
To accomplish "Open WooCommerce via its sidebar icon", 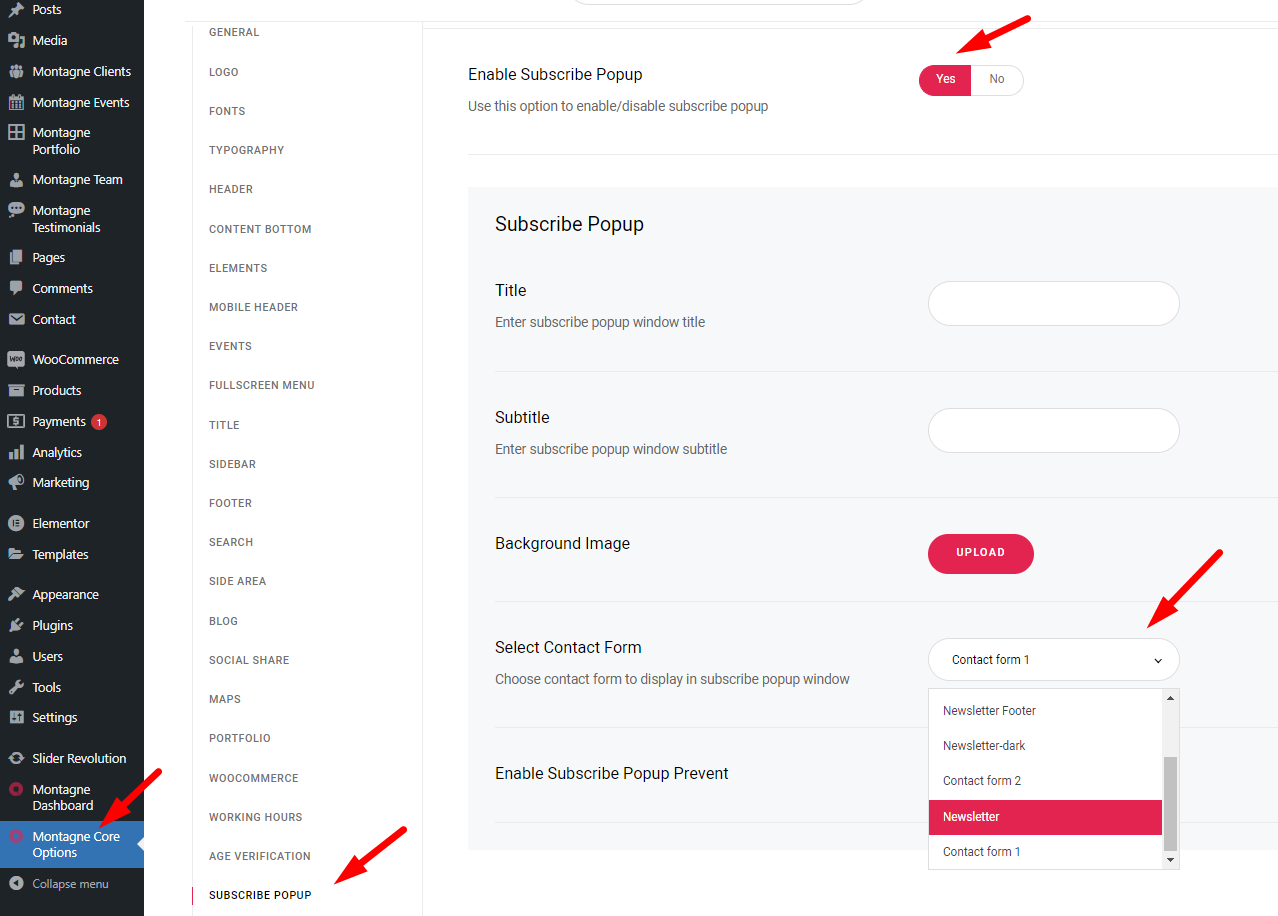I will click(x=16, y=359).
